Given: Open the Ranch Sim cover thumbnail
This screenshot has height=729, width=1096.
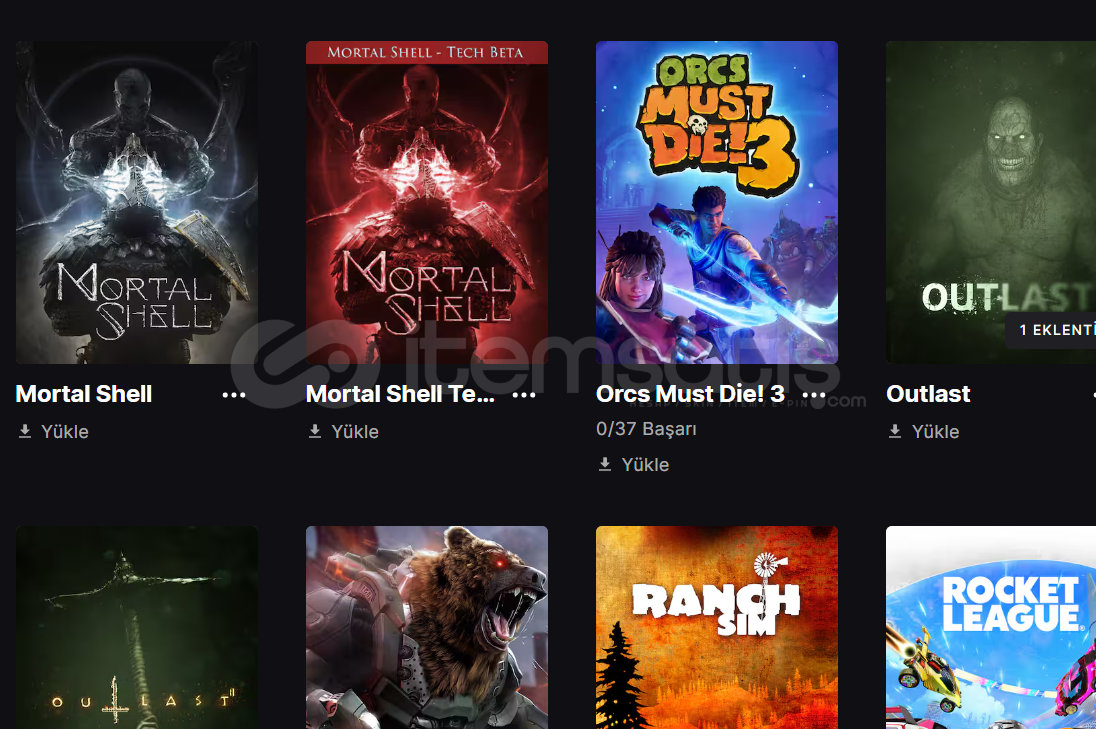Looking at the screenshot, I should tap(717, 628).
